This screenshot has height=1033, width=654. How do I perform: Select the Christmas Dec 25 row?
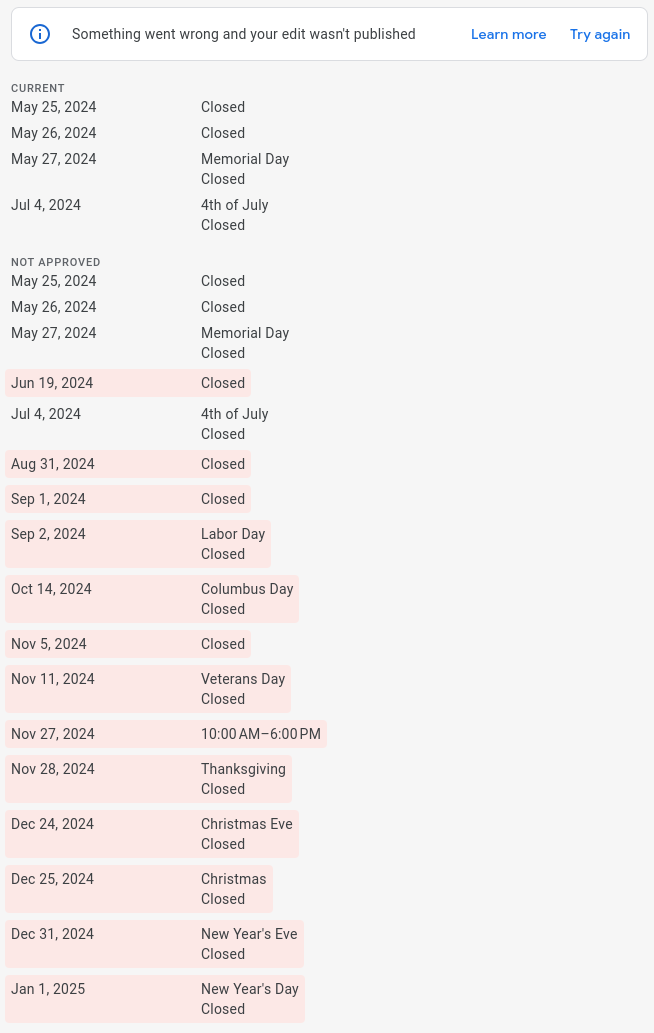tap(139, 889)
